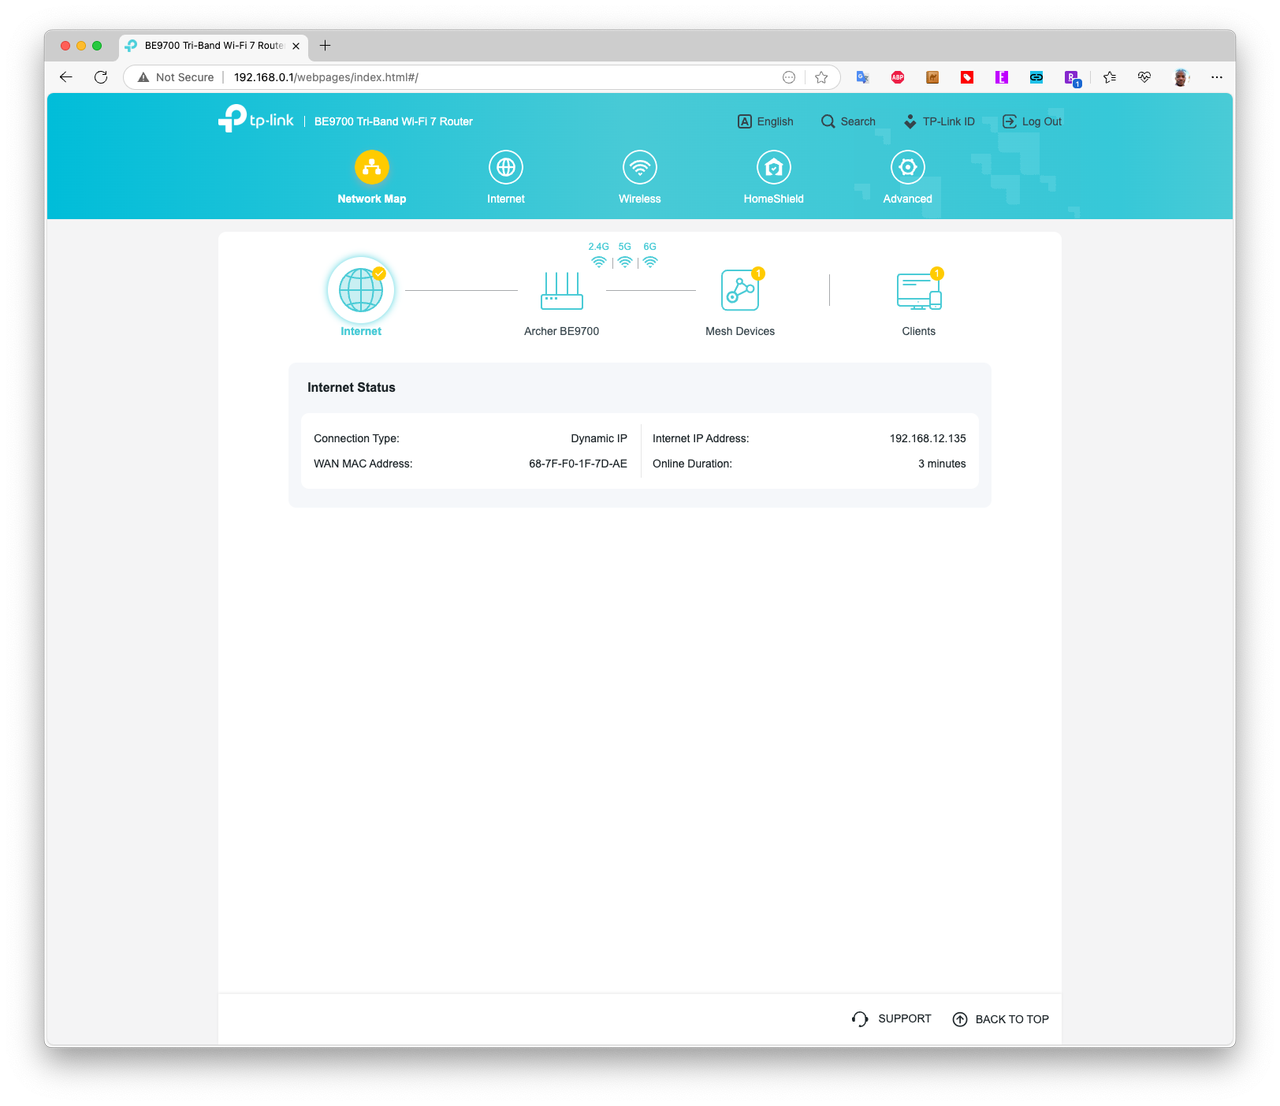Click BACK TO TOP
Screen dimensions: 1280x1106
pyautogui.click(x=1000, y=1019)
